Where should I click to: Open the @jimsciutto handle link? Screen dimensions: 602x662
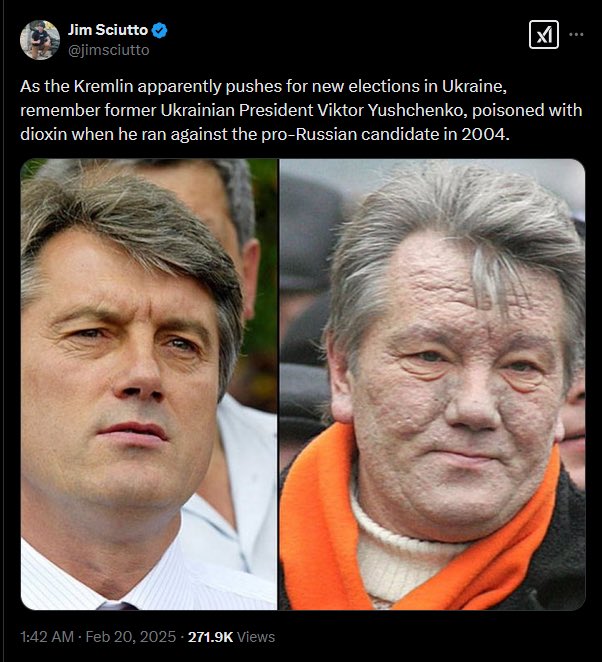tap(108, 50)
